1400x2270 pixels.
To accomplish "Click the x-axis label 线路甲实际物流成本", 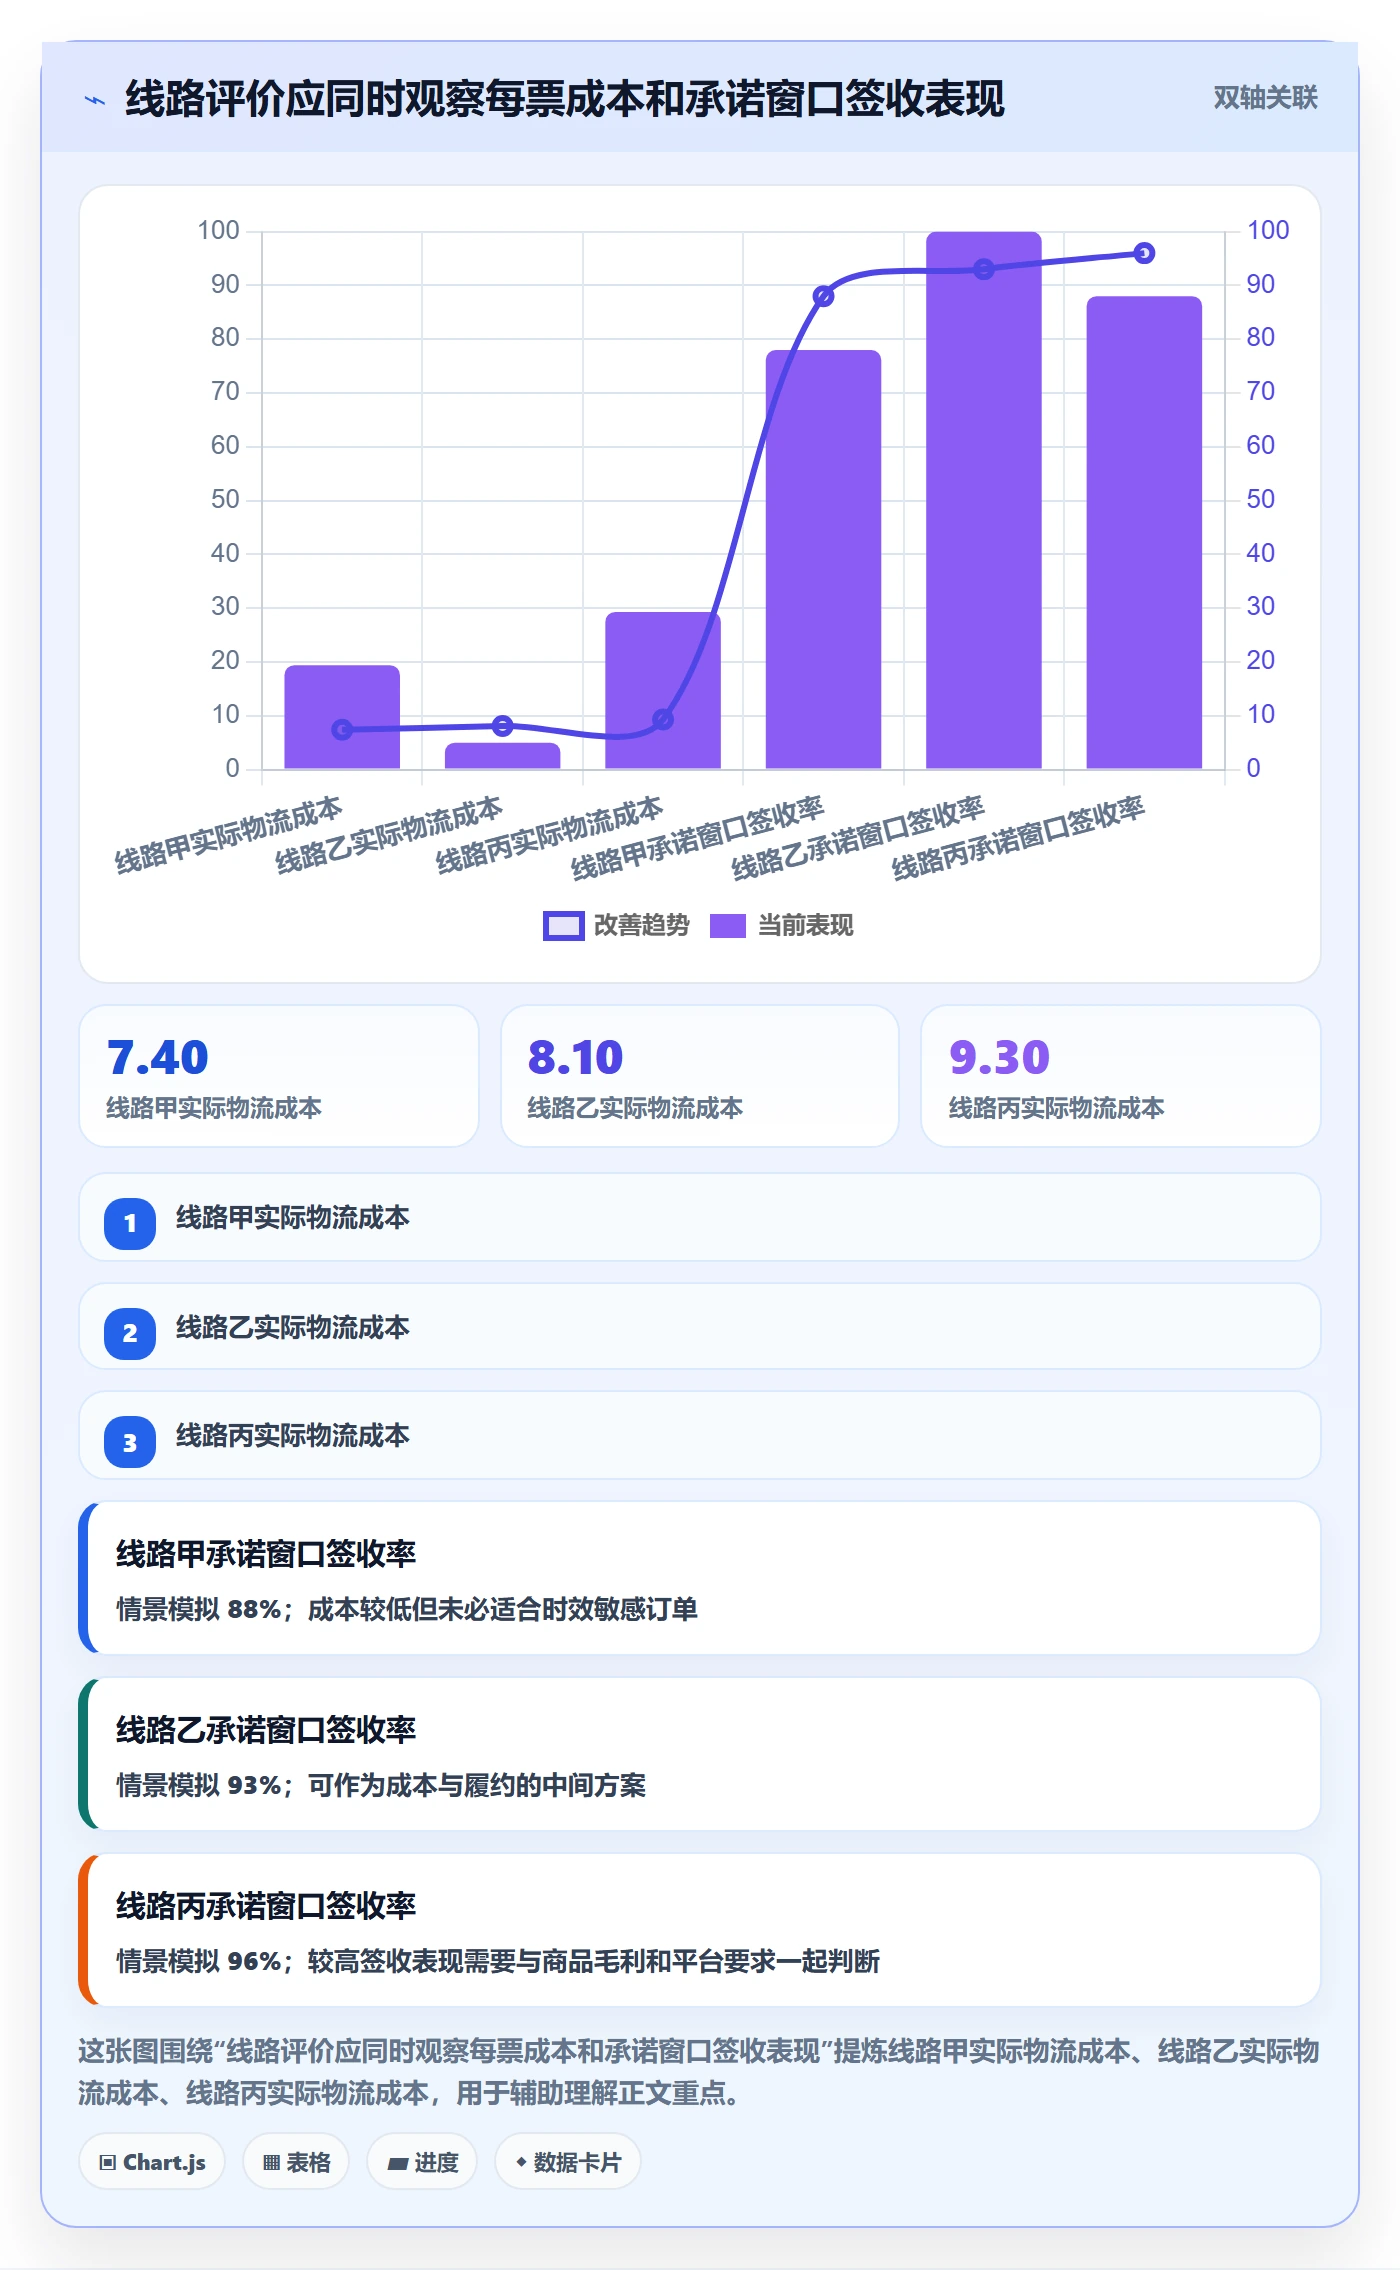I will (229, 836).
